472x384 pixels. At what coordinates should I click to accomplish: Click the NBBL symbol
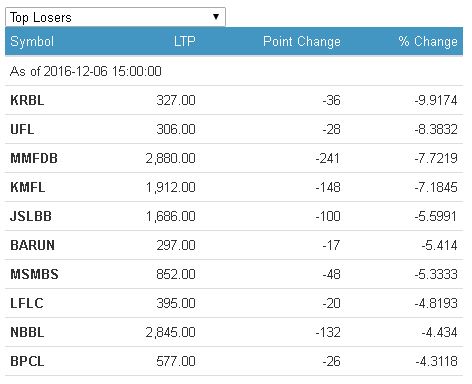click(27, 332)
